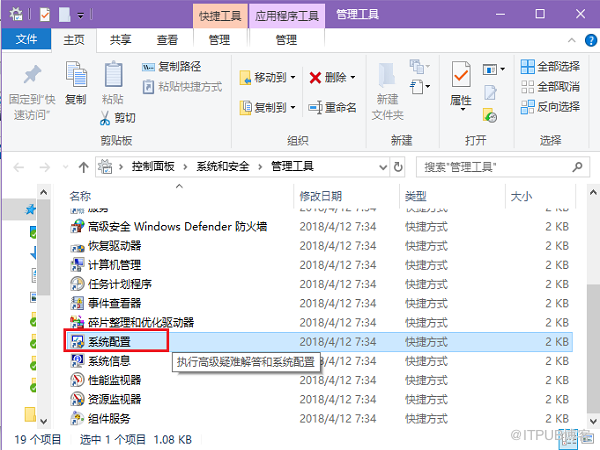This screenshot has width=600, height=450.
Task: Select the 资源监视器 shortcut icon
Action: [77, 399]
